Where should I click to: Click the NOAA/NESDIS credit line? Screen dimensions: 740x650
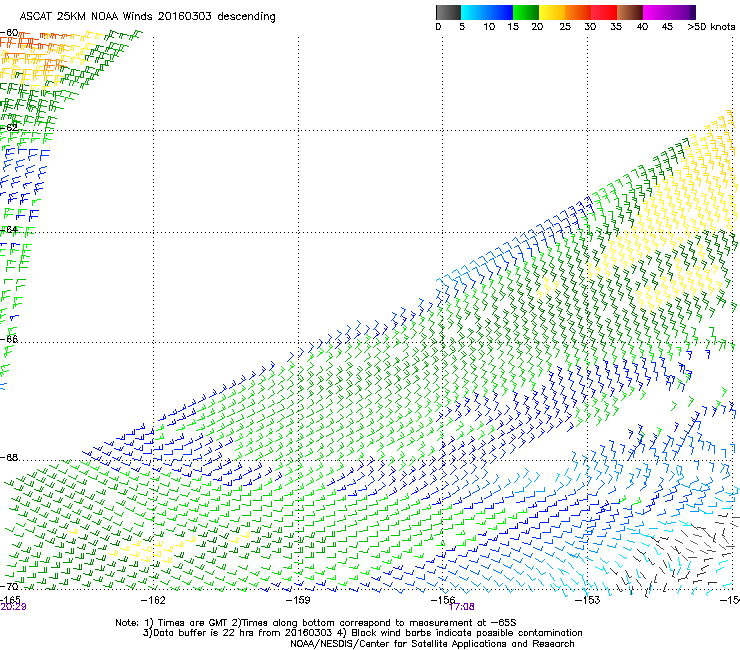[x=432, y=644]
